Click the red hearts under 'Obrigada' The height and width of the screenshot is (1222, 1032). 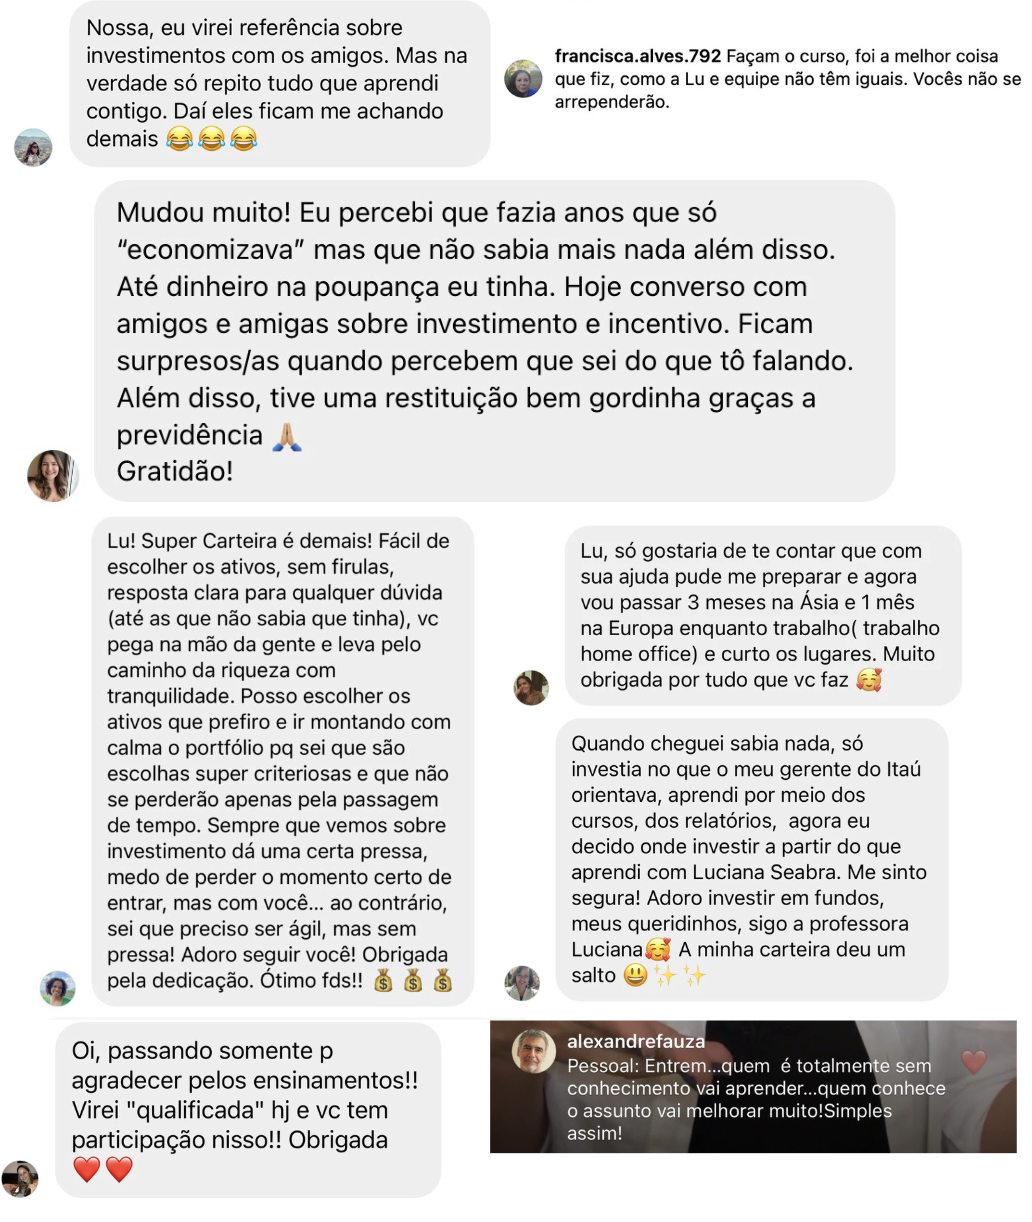click(103, 1169)
